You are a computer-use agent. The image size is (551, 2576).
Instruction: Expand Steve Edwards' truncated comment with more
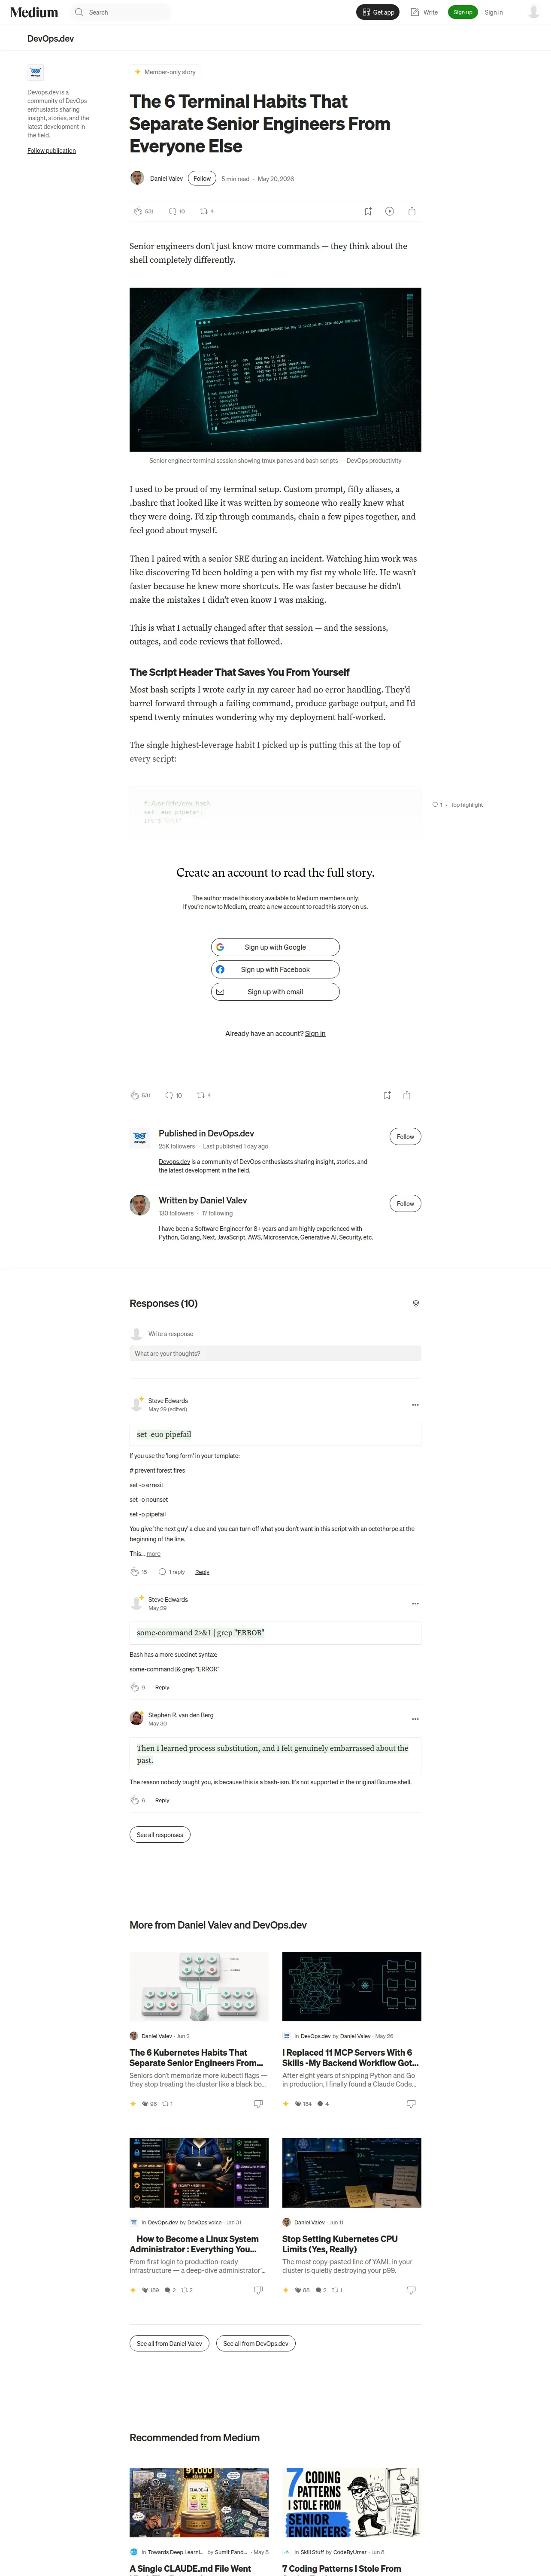coord(153,1554)
